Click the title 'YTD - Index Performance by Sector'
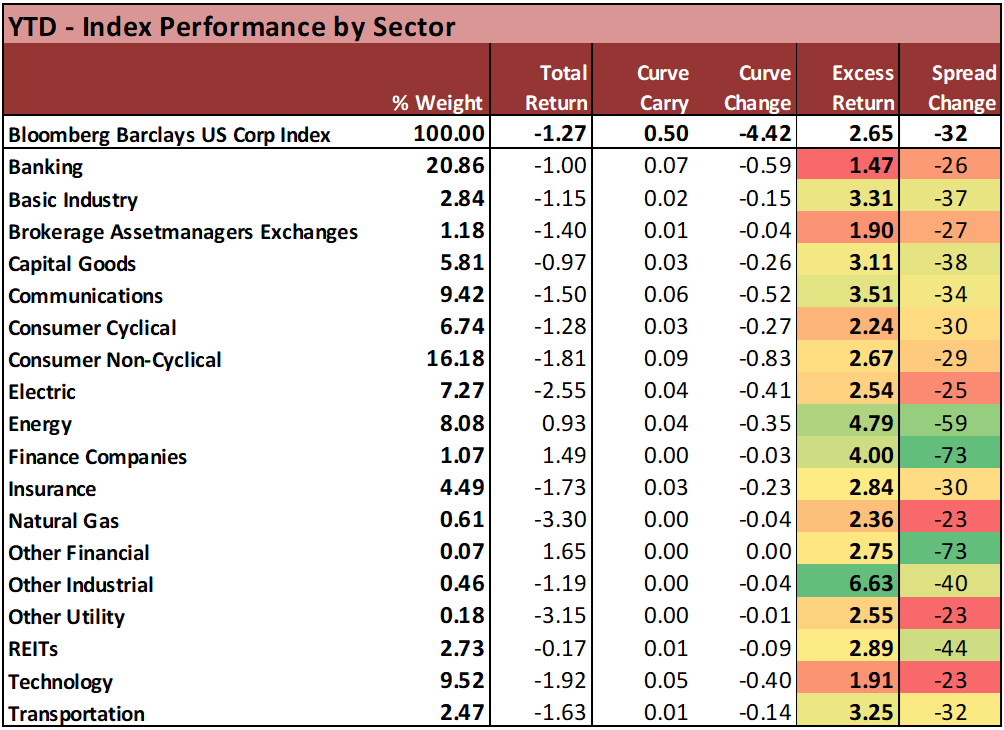Image resolution: width=1004 pixels, height=730 pixels. [x=231, y=24]
